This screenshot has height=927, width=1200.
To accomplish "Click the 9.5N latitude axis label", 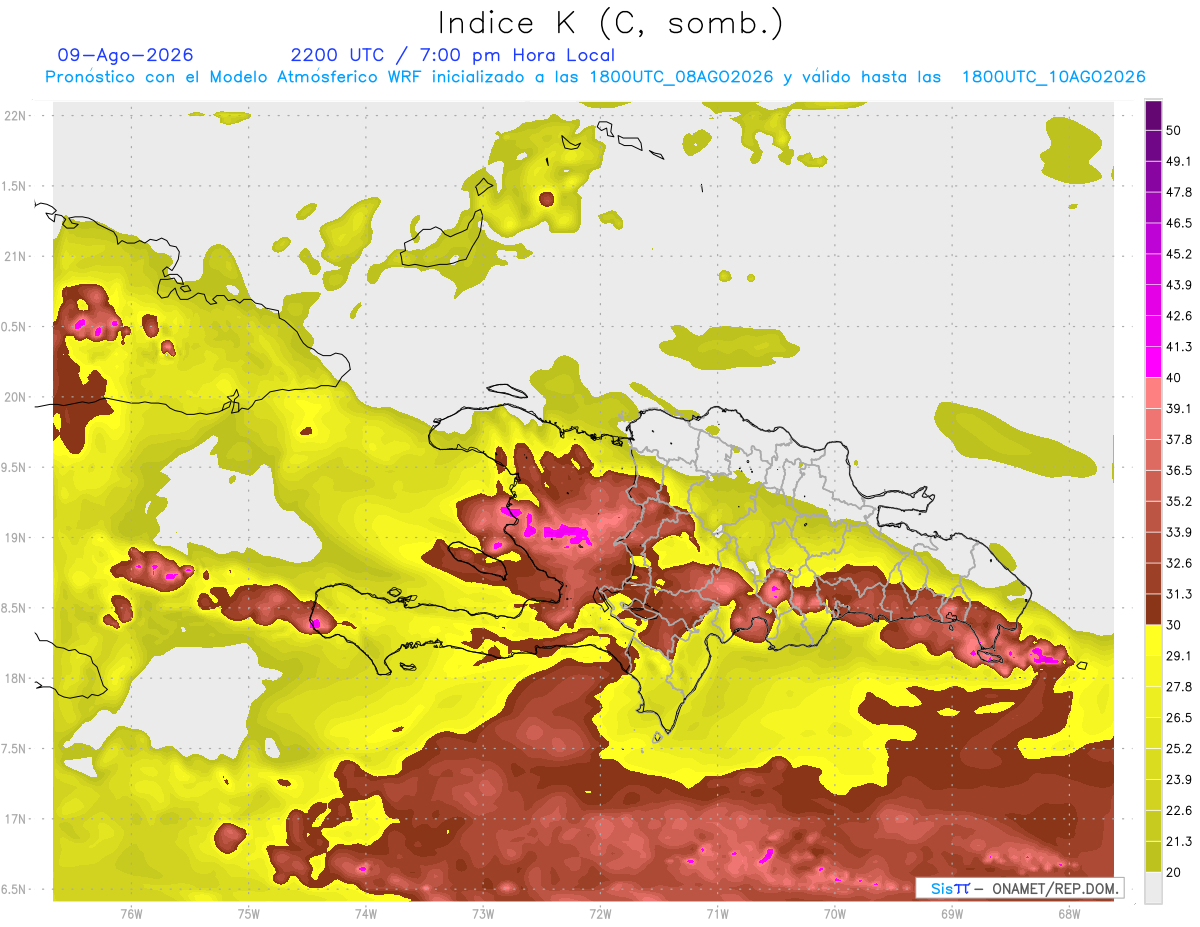I will (15, 468).
